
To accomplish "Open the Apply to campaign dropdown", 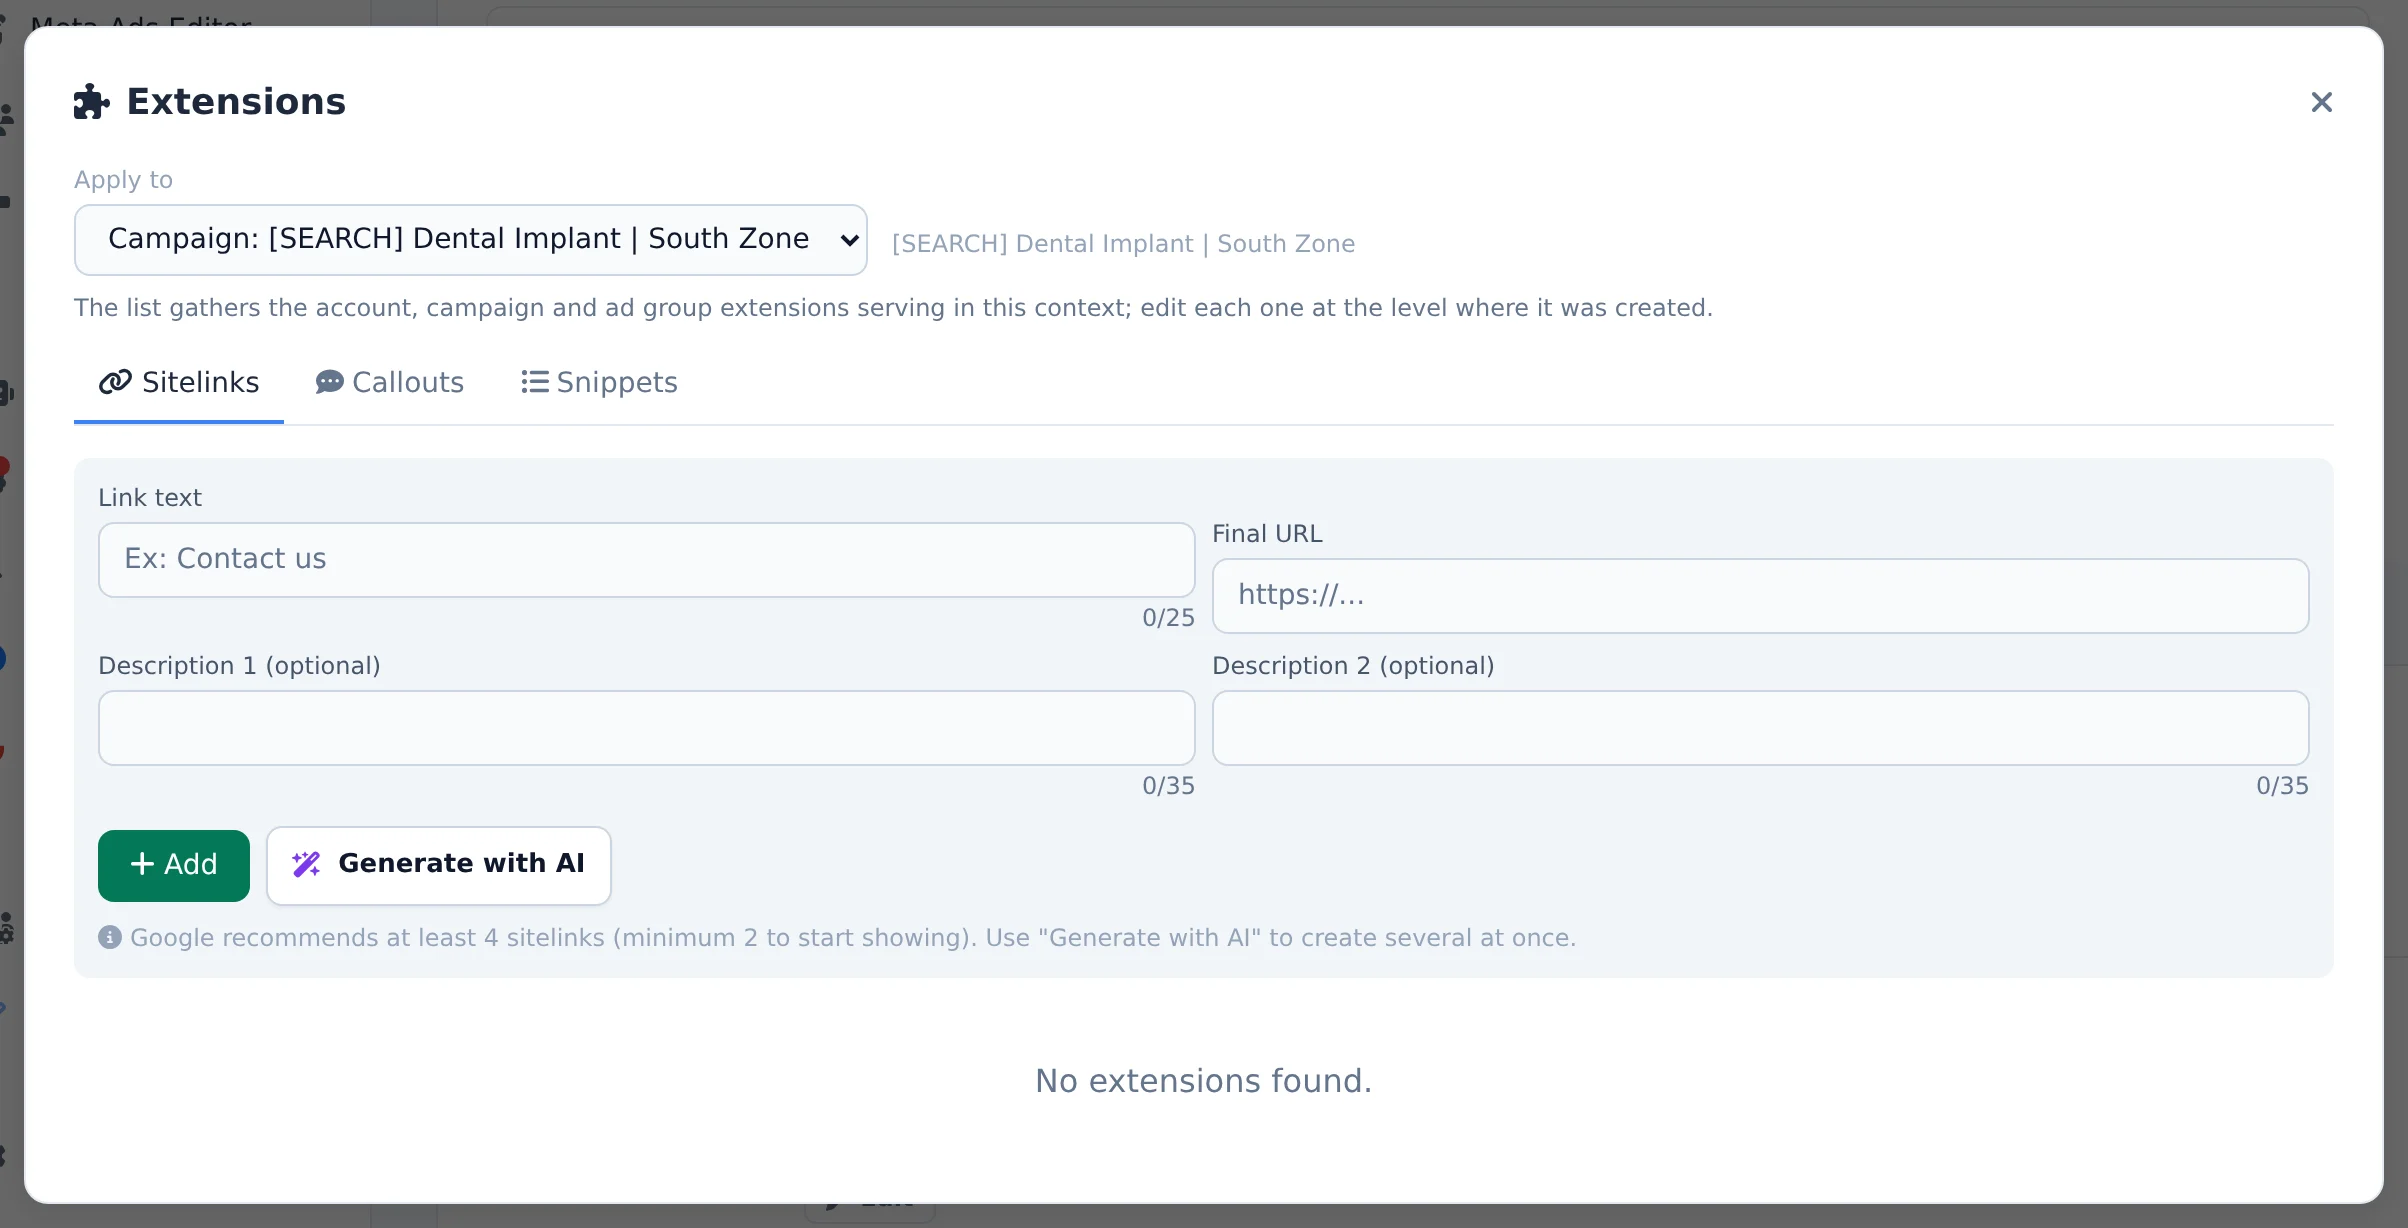I will [x=470, y=240].
